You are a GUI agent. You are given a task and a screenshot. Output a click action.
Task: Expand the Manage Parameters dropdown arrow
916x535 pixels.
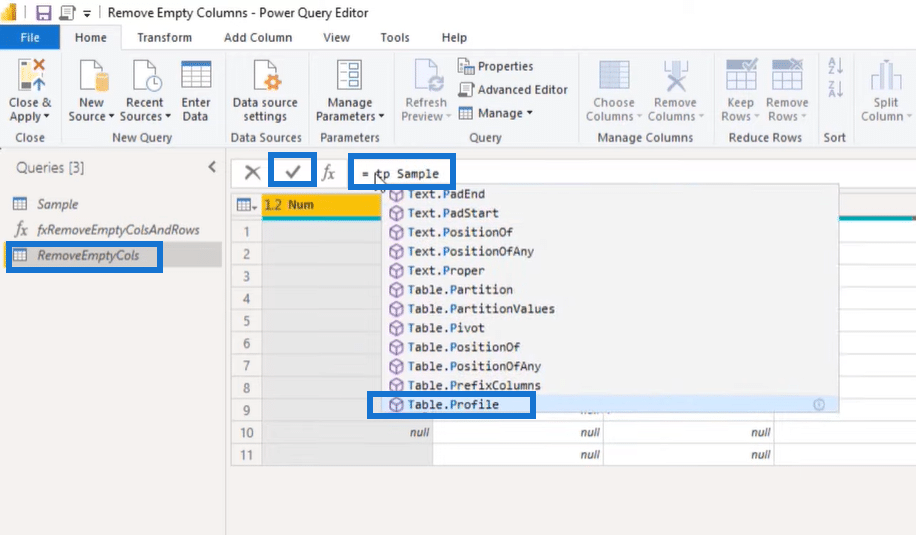[381, 116]
